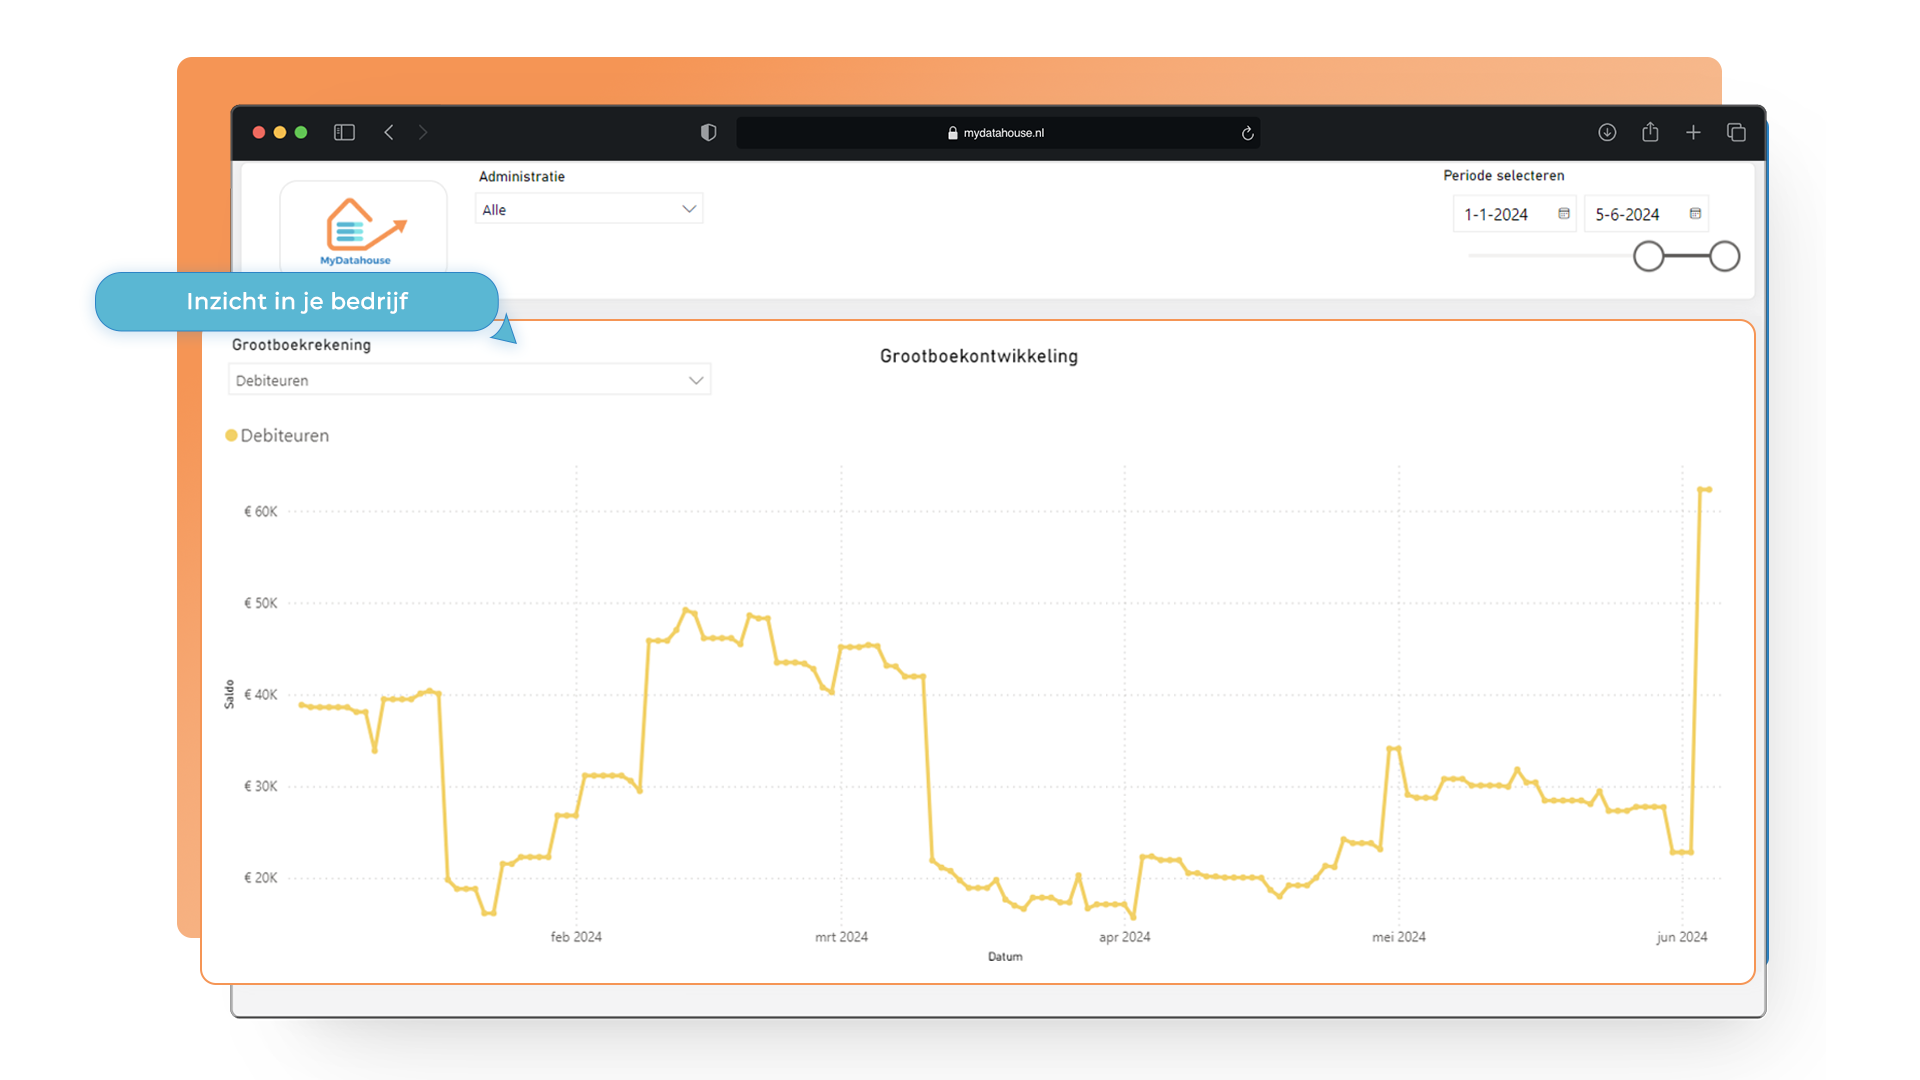This screenshot has height=1080, width=1920.
Task: Click the end date field 5-6-2024
Action: 1628,214
